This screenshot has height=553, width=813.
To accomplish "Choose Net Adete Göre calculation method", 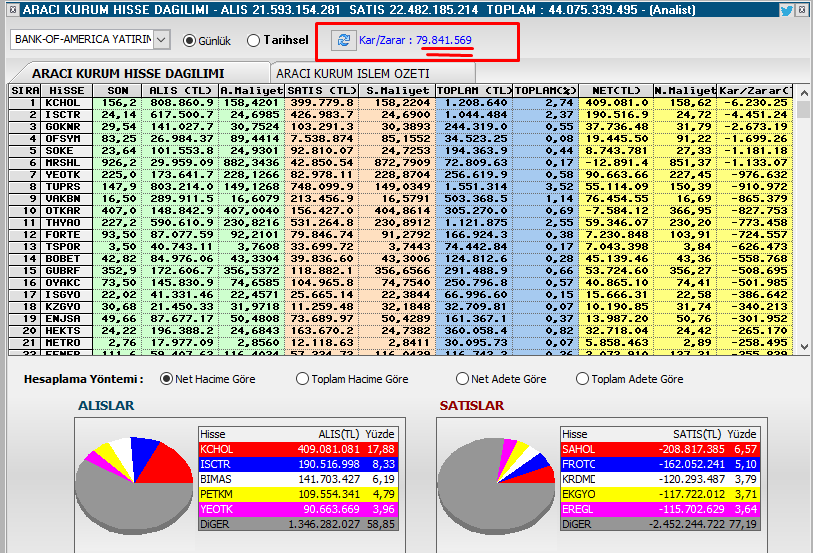I will (462, 379).
